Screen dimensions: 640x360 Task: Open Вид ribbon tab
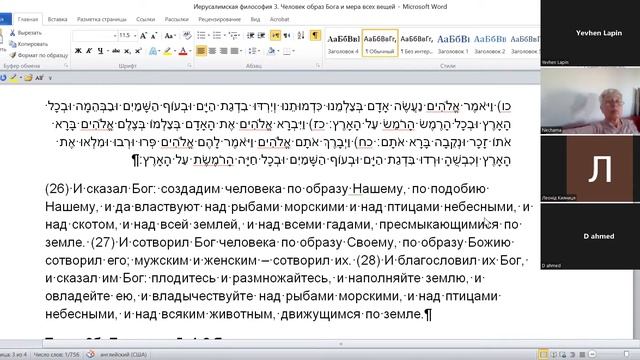[x=255, y=19]
